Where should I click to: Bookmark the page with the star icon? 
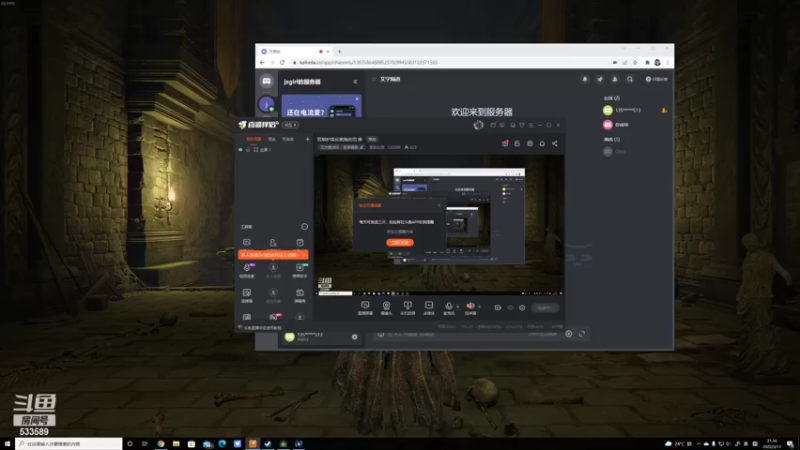click(635, 62)
